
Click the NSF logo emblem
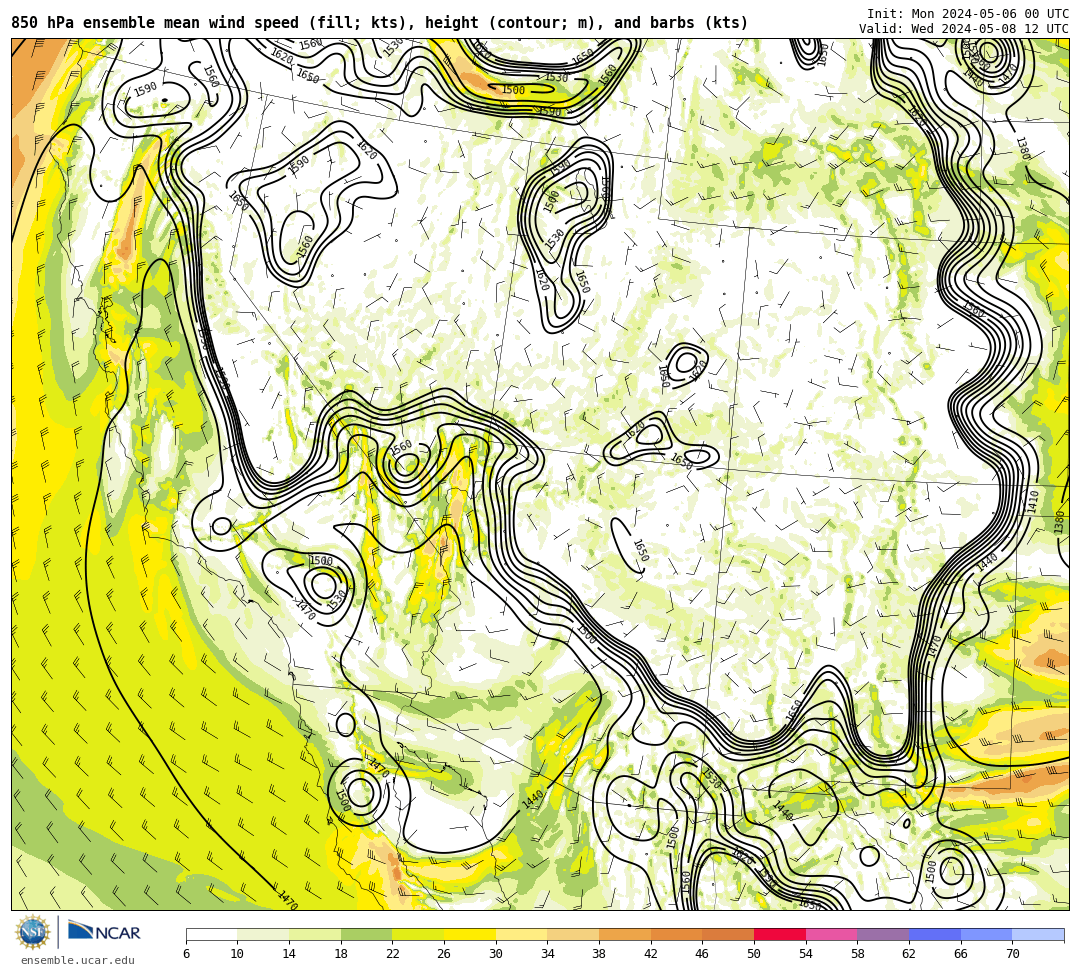pyautogui.click(x=33, y=932)
